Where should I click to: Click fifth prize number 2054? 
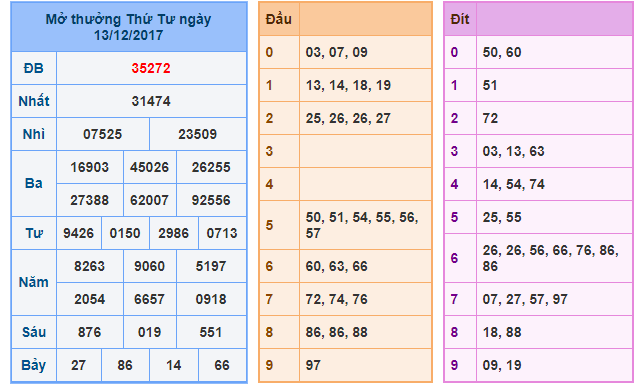[x=90, y=299]
